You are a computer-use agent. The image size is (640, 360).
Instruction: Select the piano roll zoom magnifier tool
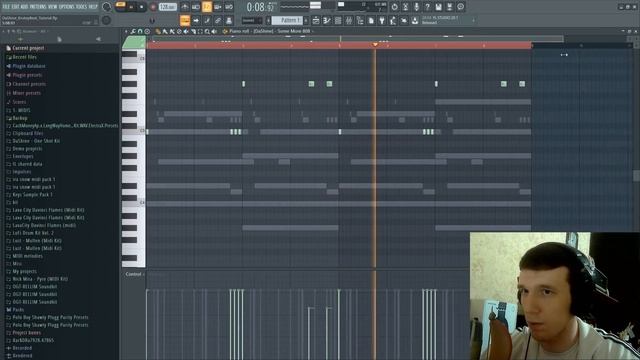click(x=207, y=31)
